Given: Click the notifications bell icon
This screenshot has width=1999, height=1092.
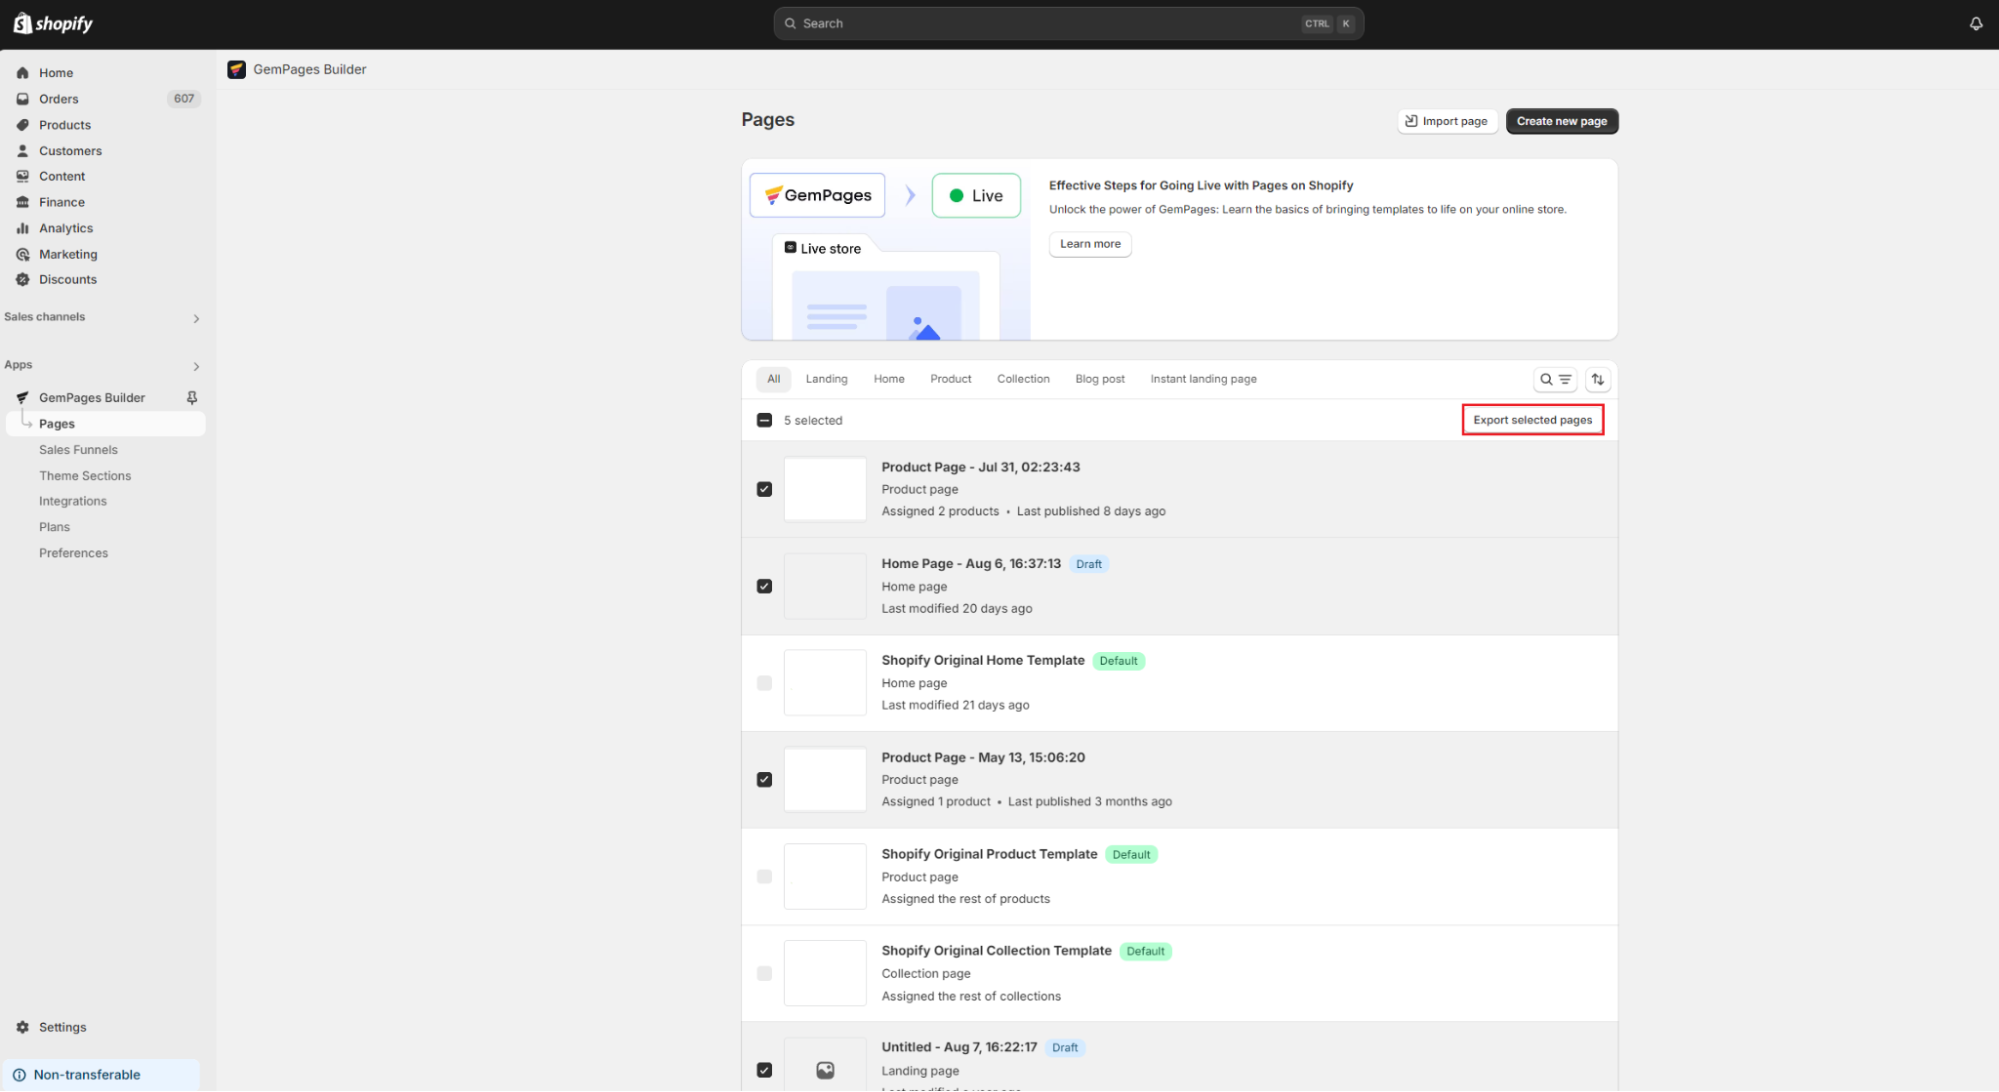Looking at the screenshot, I should pos(1975,23).
